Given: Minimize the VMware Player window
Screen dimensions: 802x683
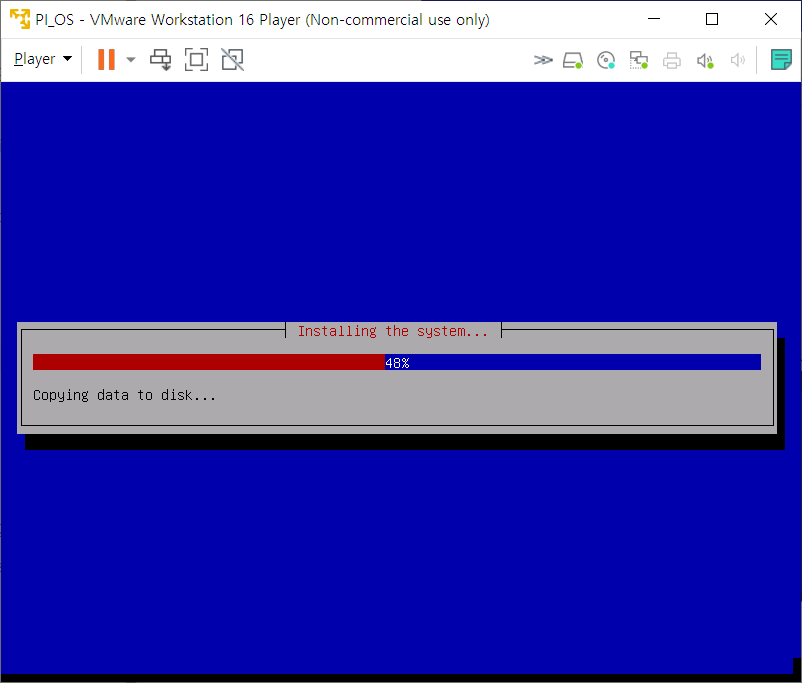Looking at the screenshot, I should point(654,19).
